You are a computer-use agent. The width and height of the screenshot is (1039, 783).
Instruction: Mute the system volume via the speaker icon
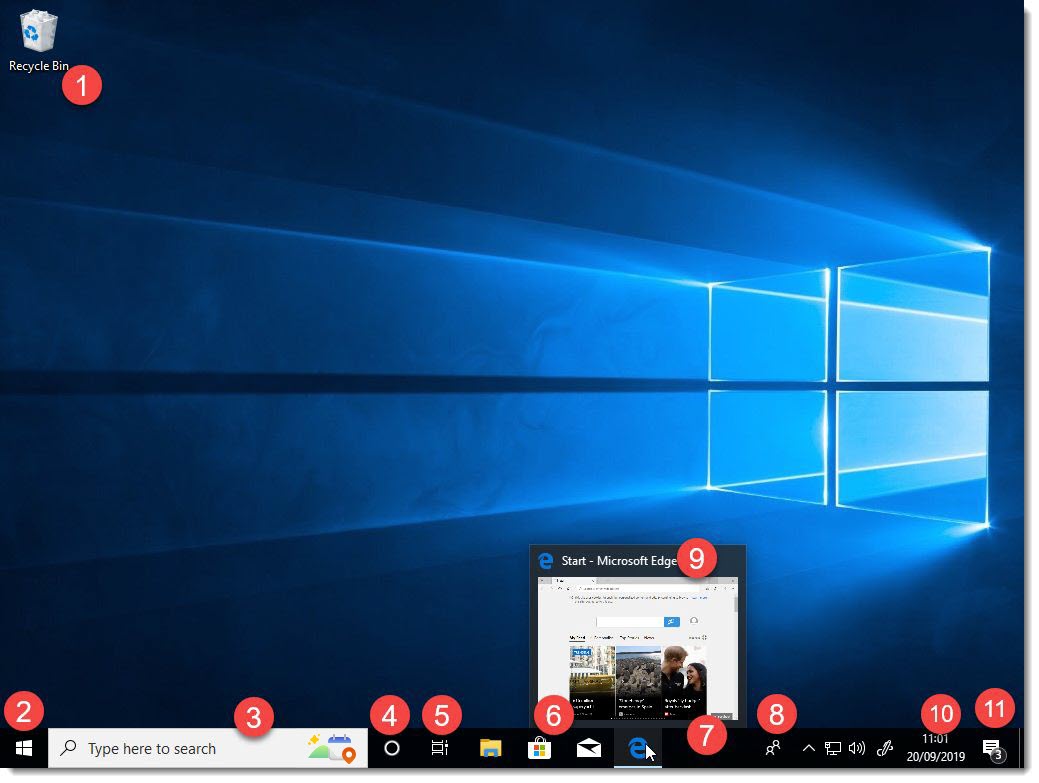857,748
